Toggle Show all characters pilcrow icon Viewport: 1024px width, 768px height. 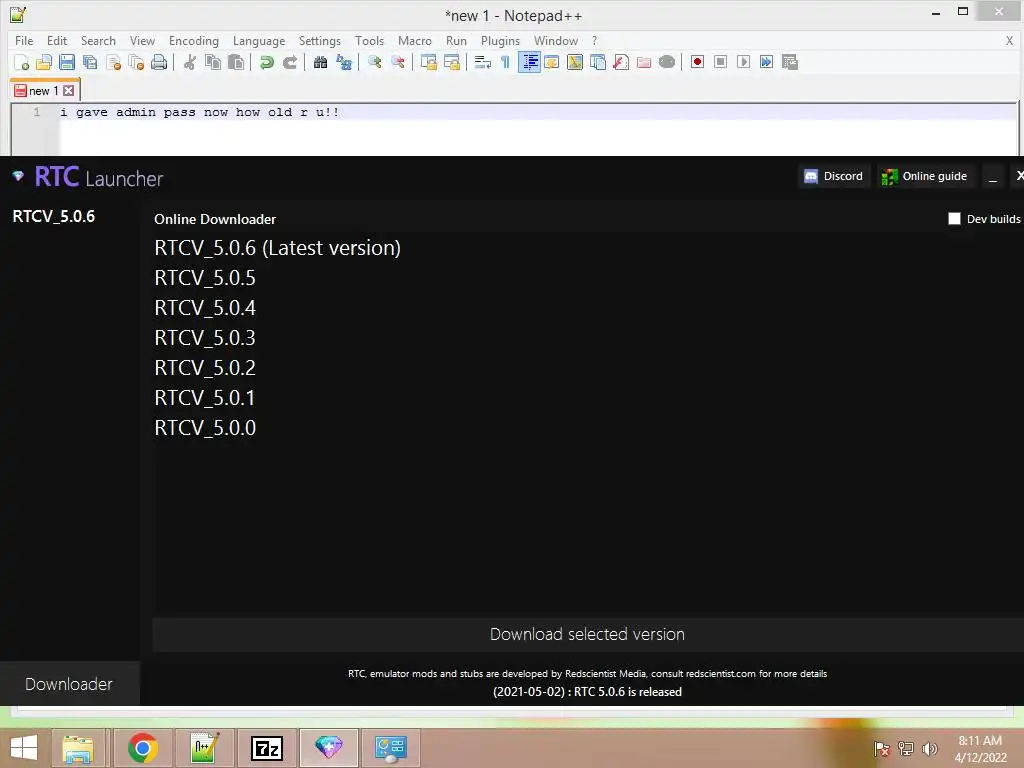505,62
